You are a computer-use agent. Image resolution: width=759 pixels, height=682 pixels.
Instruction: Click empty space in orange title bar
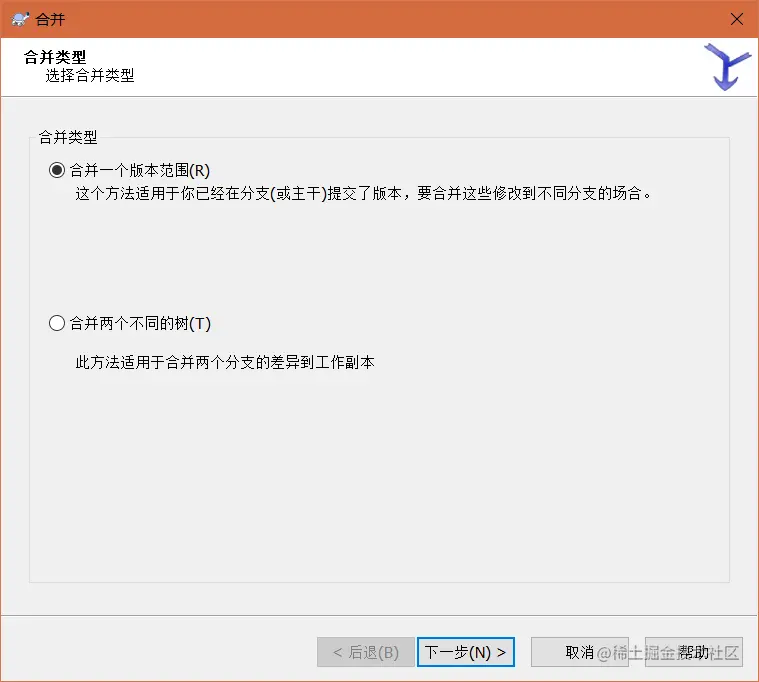(387, 19)
